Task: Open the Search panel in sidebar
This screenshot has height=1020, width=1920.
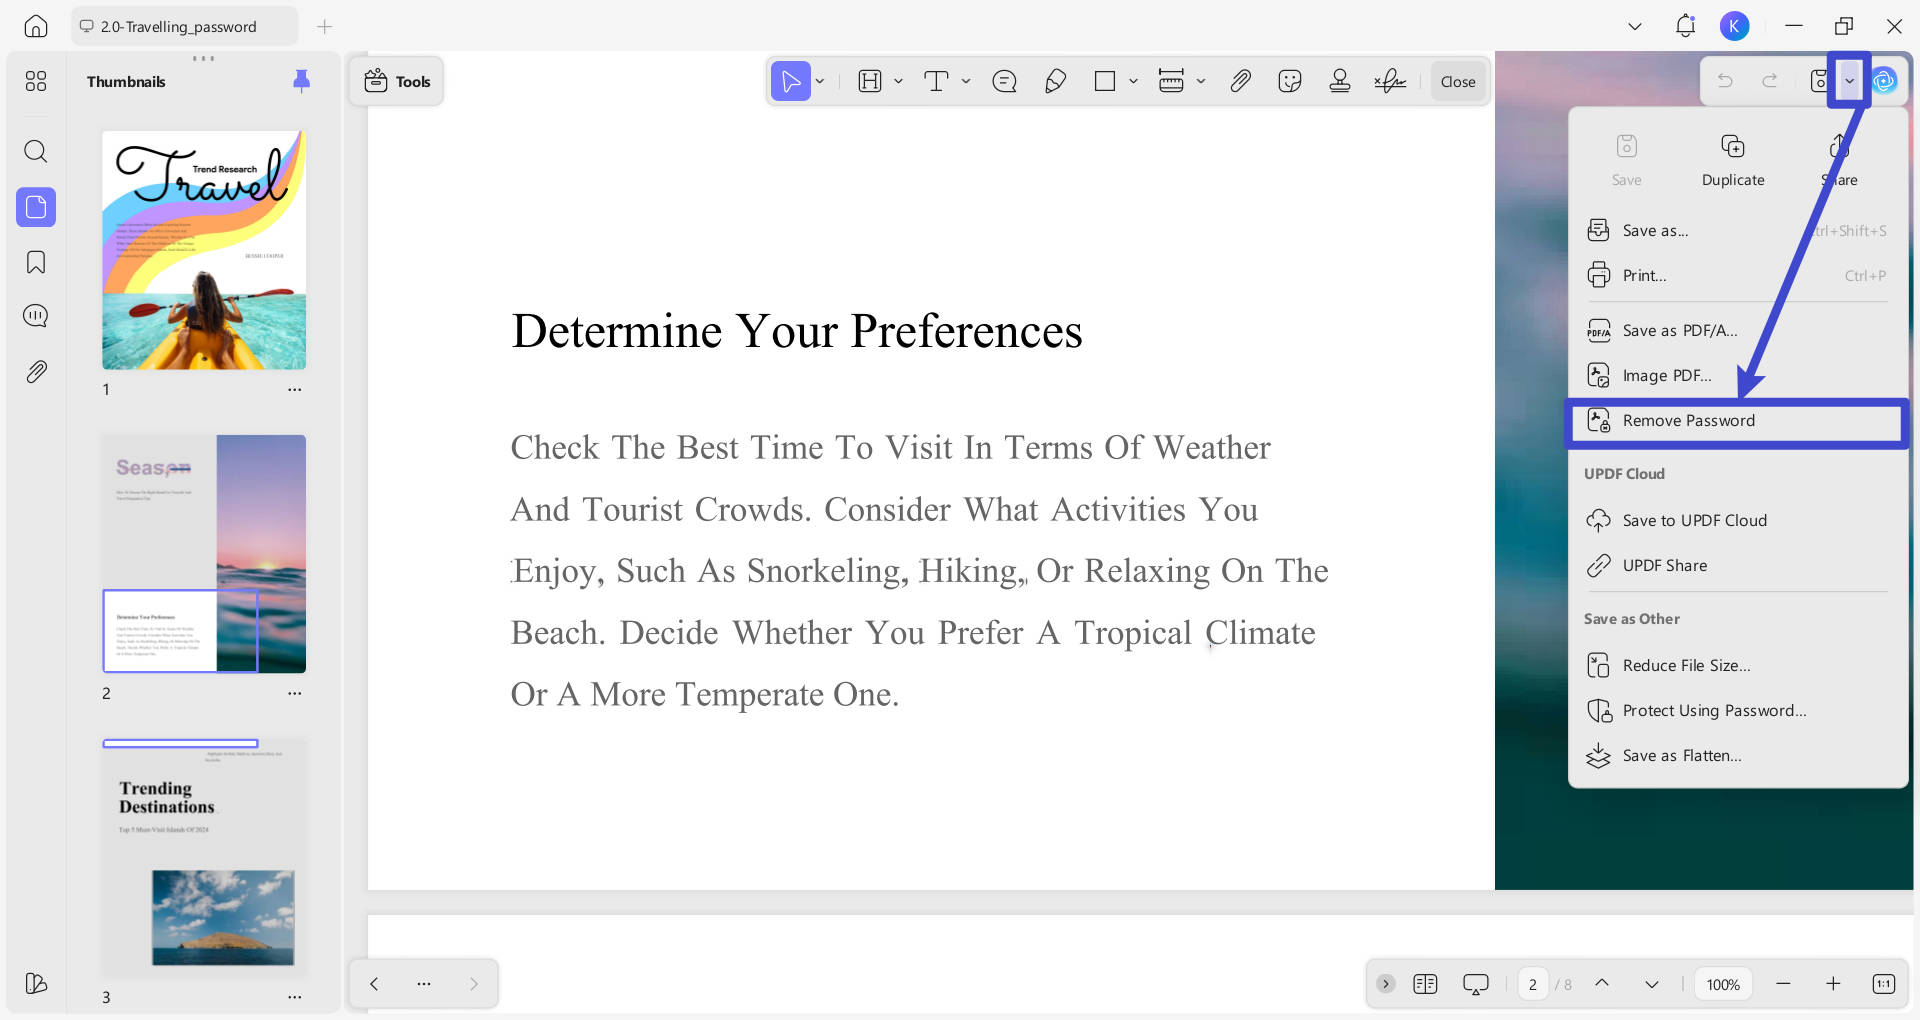Action: 36,151
